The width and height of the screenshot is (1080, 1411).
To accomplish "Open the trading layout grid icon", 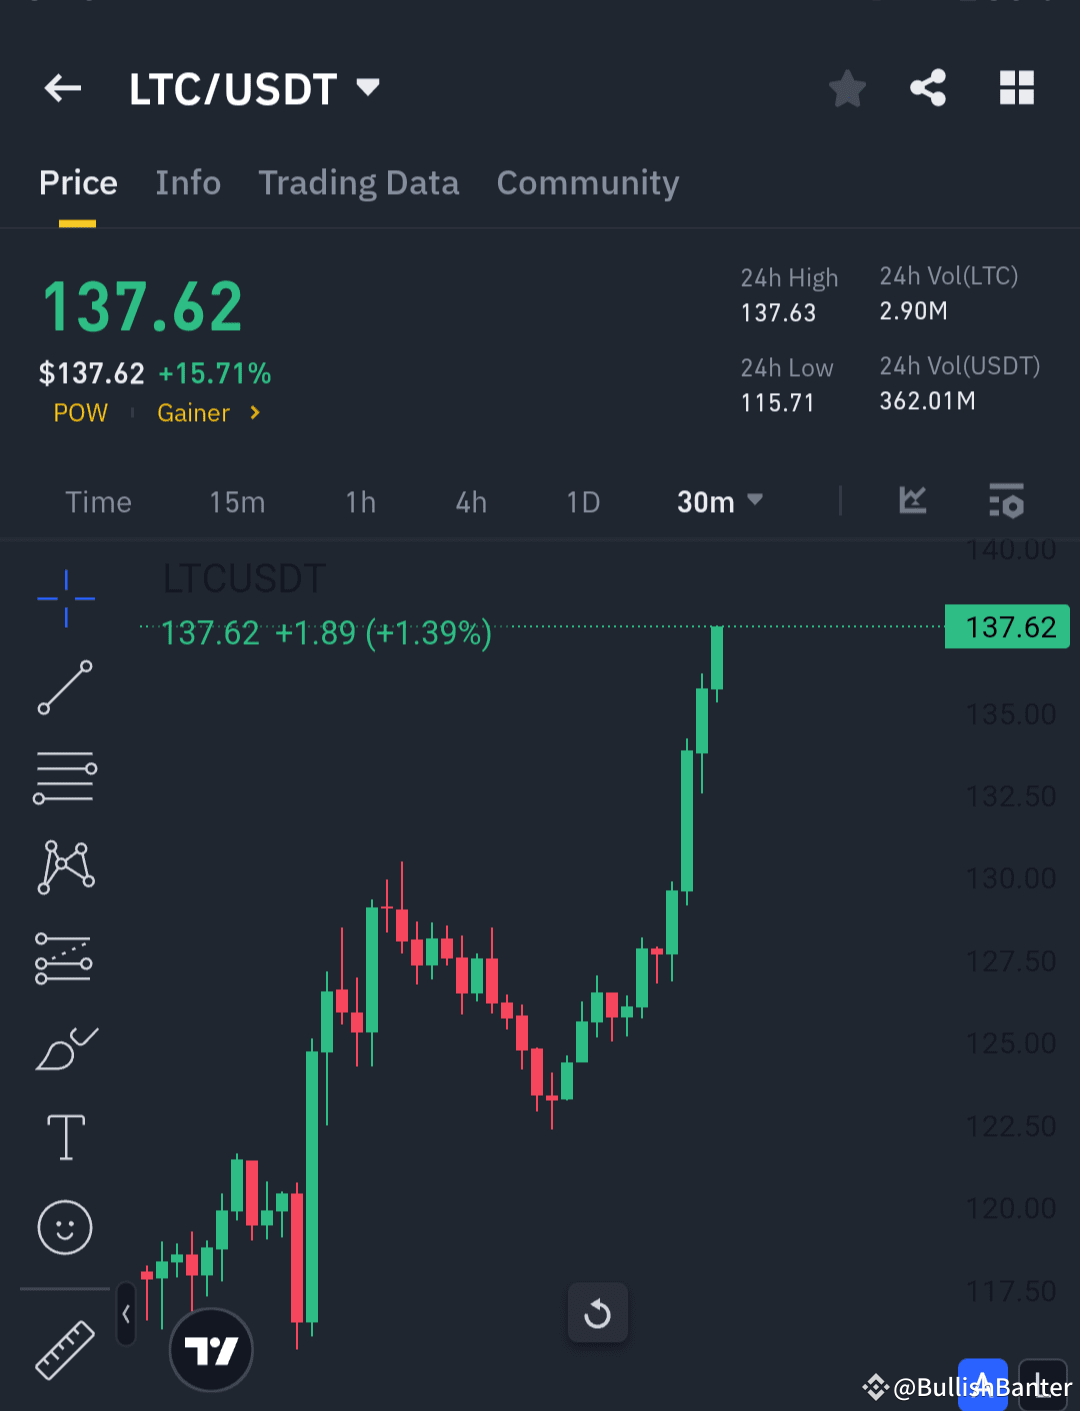I will point(1017,88).
